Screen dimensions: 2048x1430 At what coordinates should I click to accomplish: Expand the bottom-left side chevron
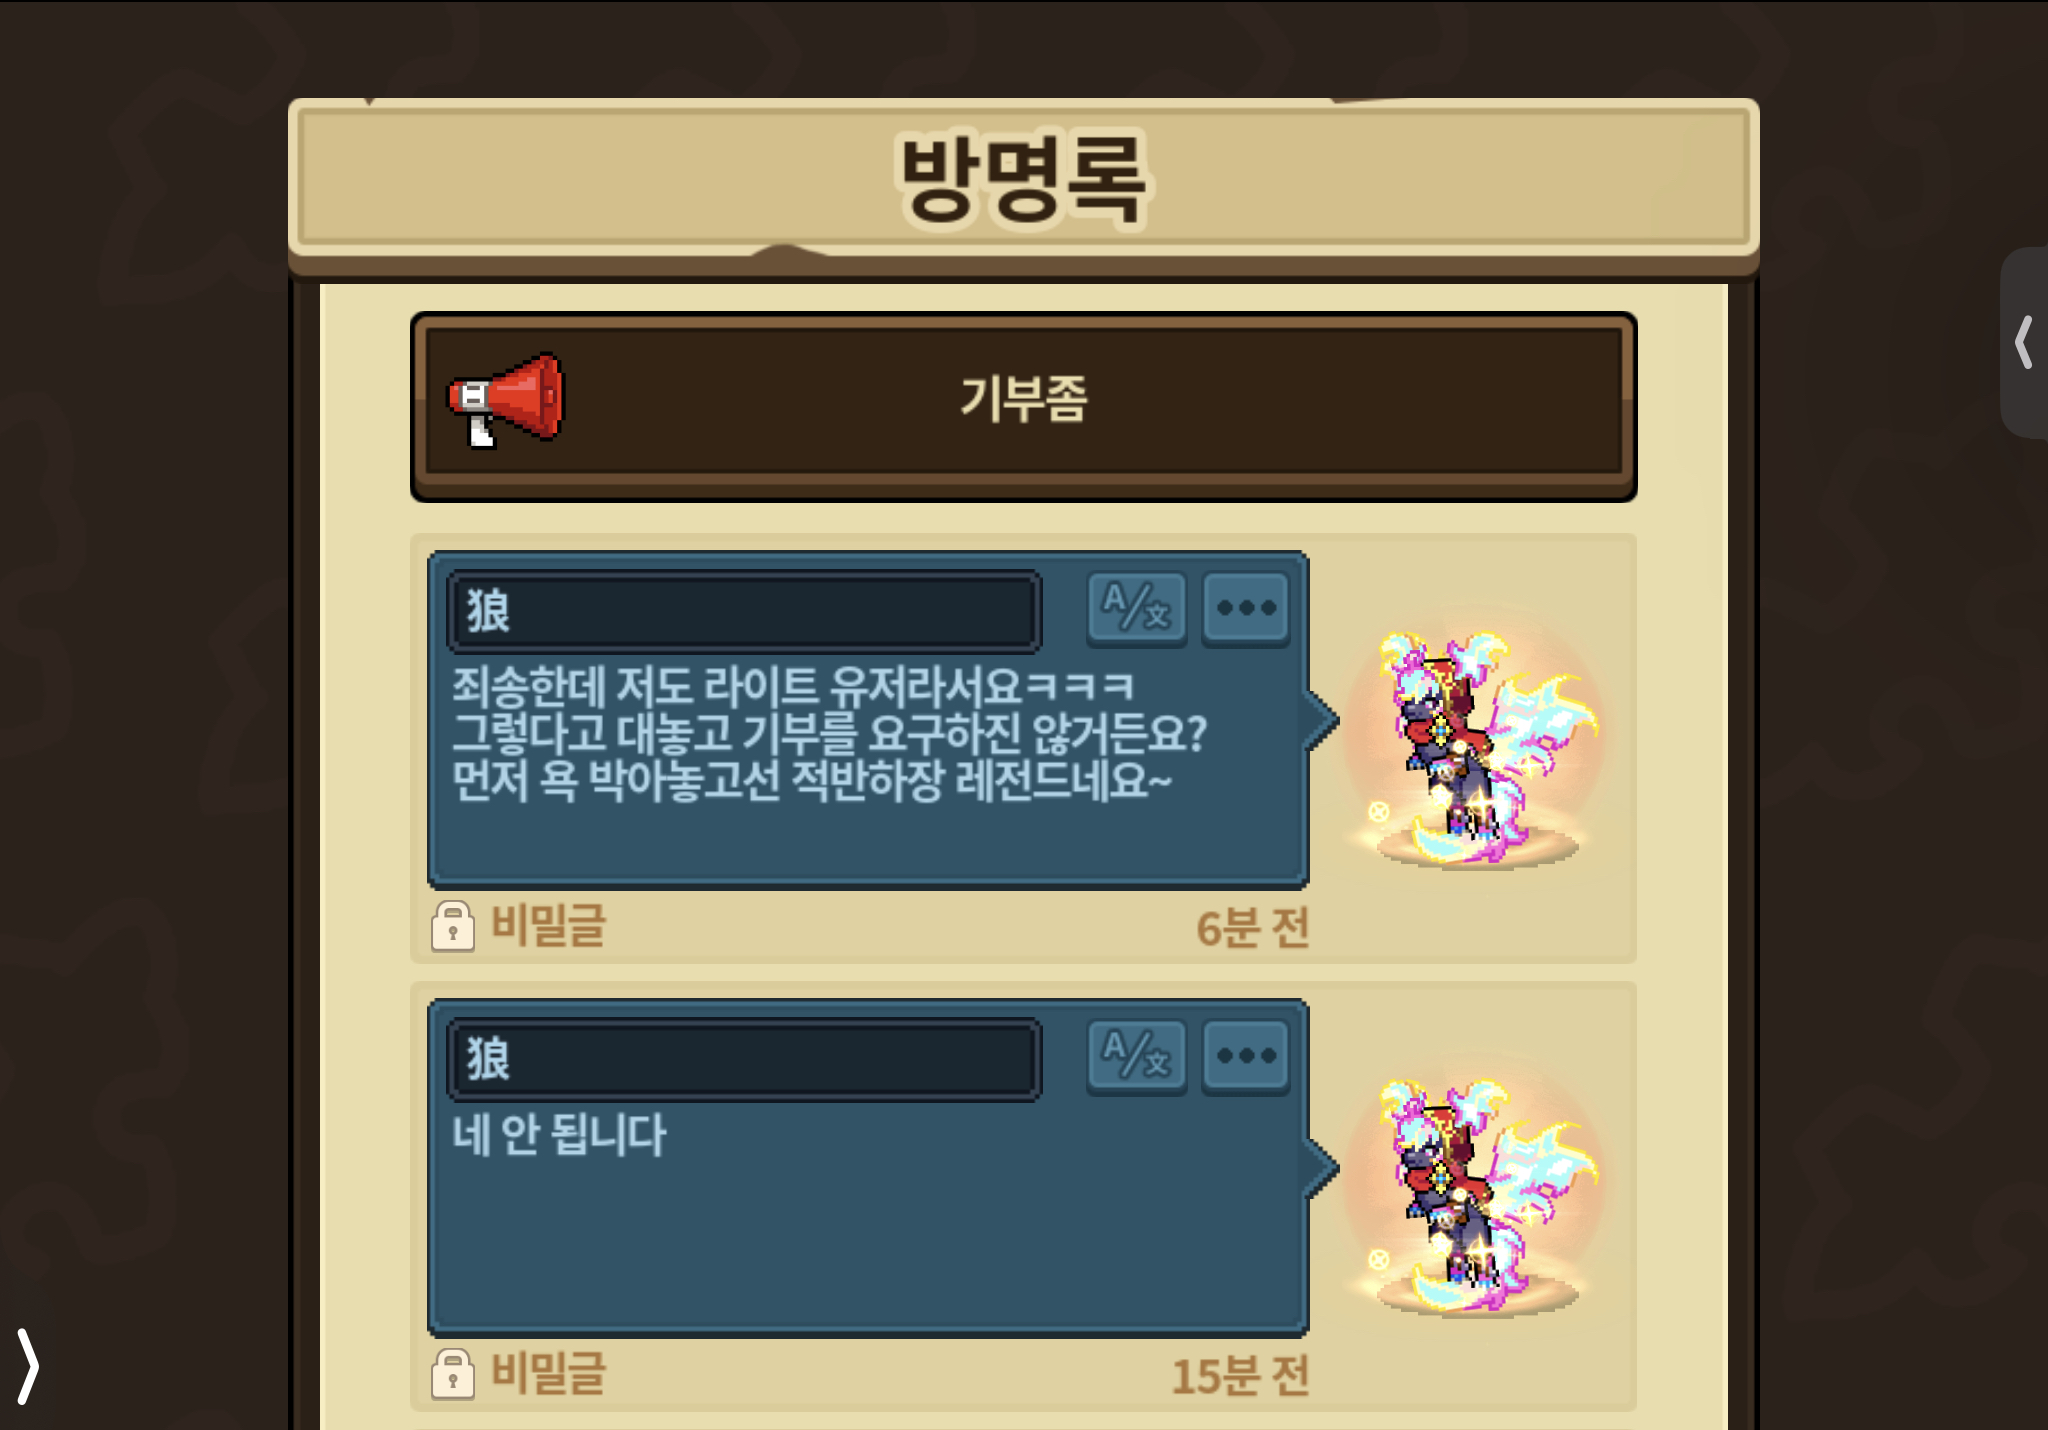pos(28,1366)
